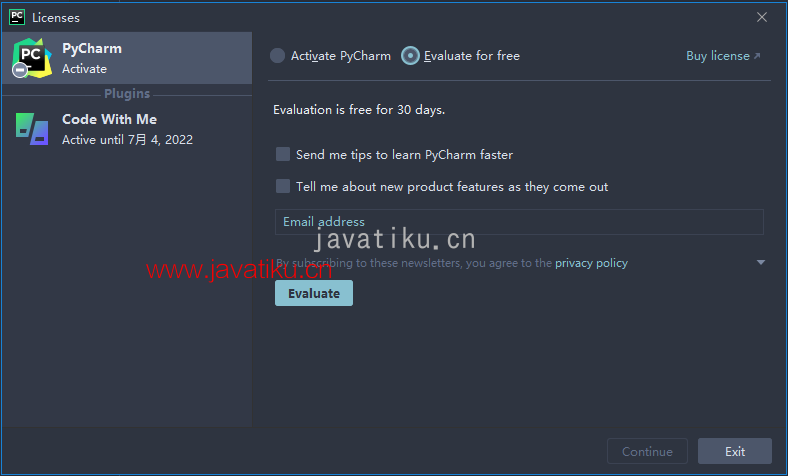The height and width of the screenshot is (476, 788).
Task: Click the Continue button
Action: (647, 451)
